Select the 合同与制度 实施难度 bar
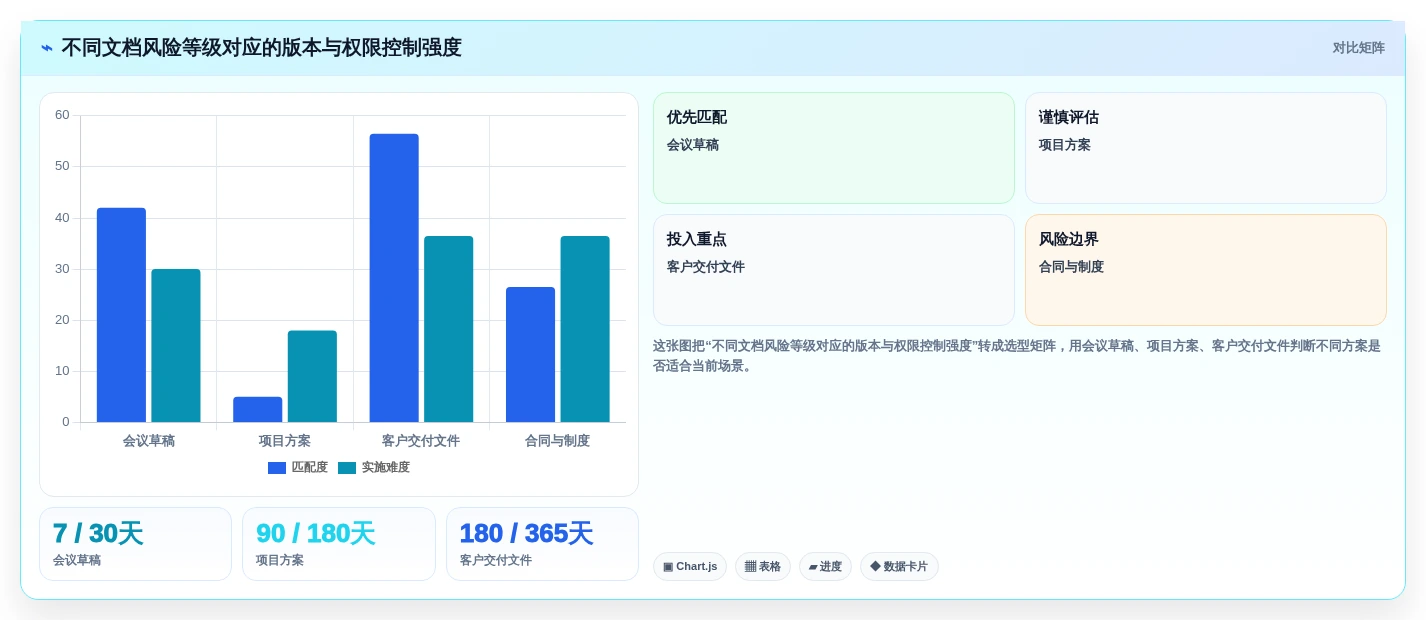The width and height of the screenshot is (1426, 620). click(585, 329)
